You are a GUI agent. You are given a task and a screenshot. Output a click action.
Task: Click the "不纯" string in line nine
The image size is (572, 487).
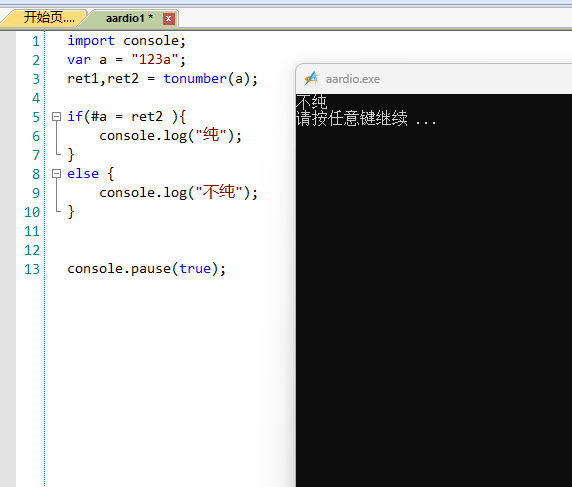tap(219, 192)
